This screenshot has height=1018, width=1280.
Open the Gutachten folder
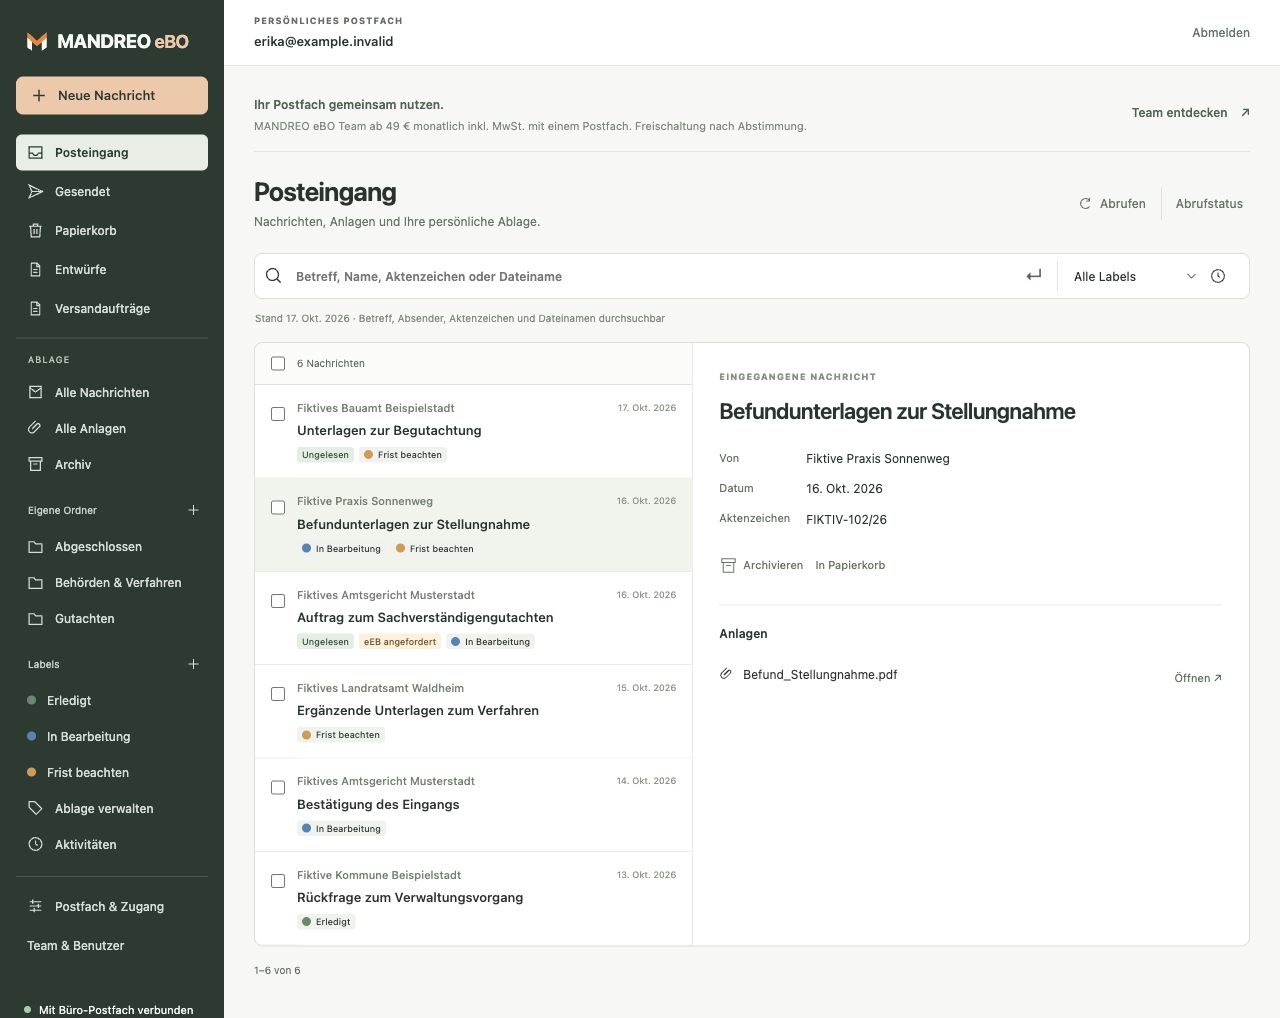pyautogui.click(x=112, y=618)
